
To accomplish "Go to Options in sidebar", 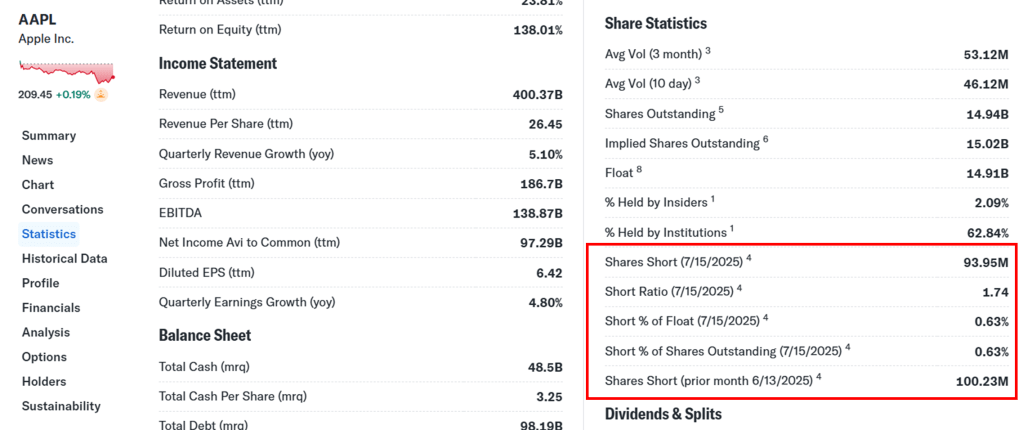I will coord(44,357).
